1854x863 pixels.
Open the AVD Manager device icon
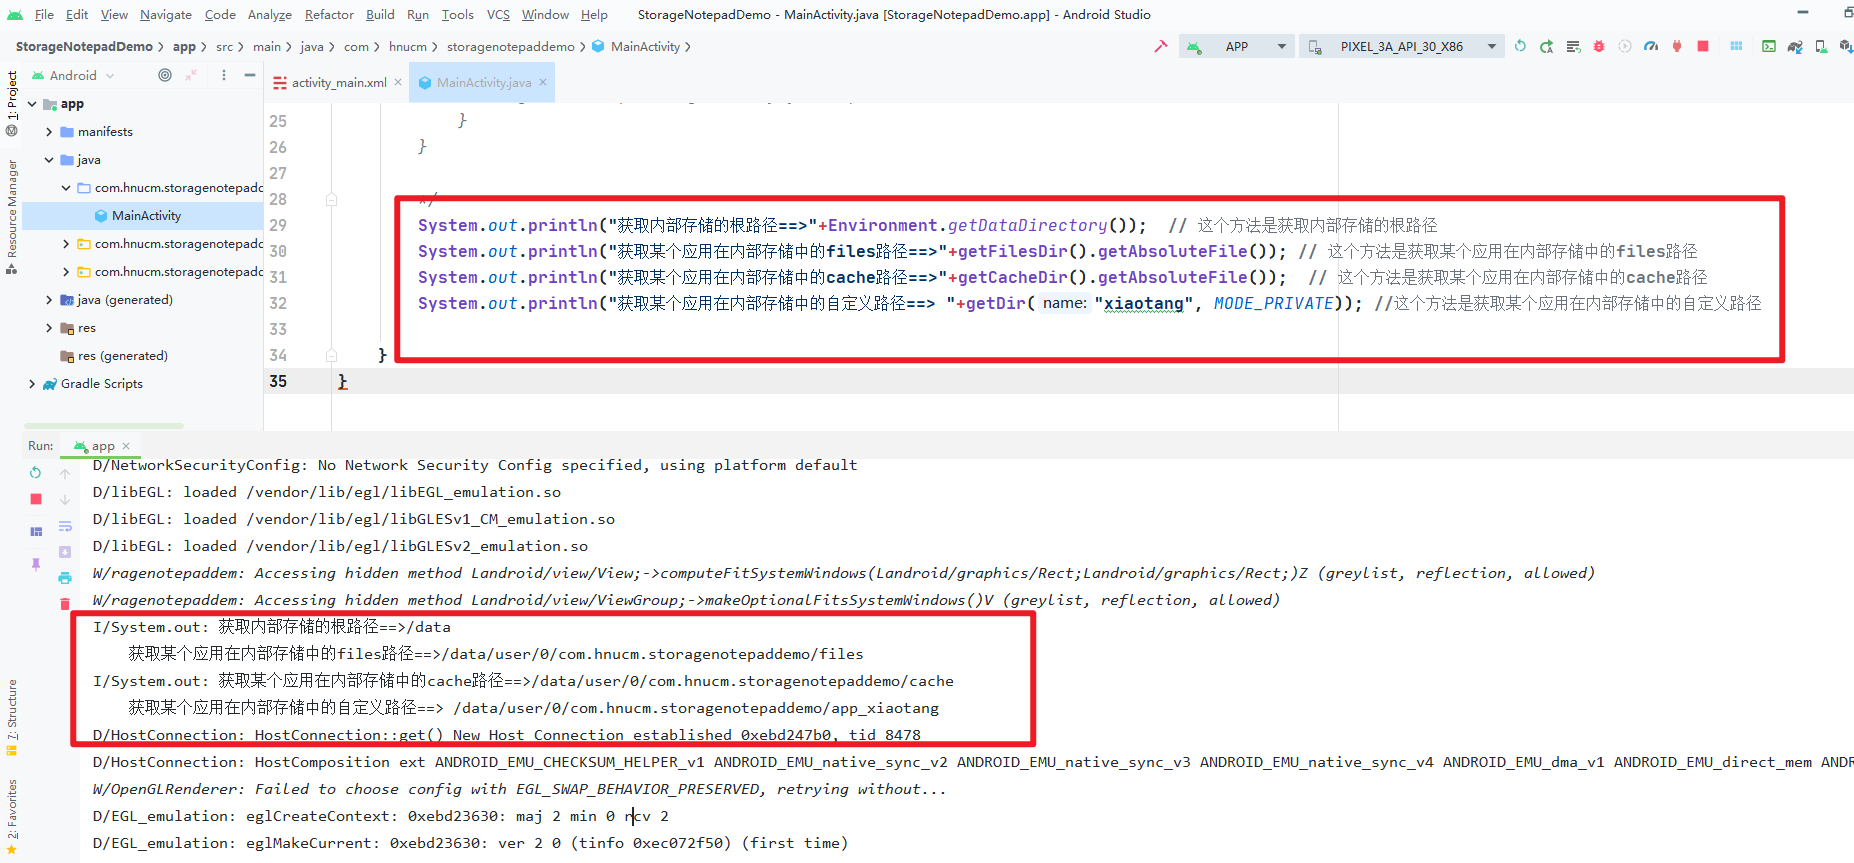(1821, 47)
